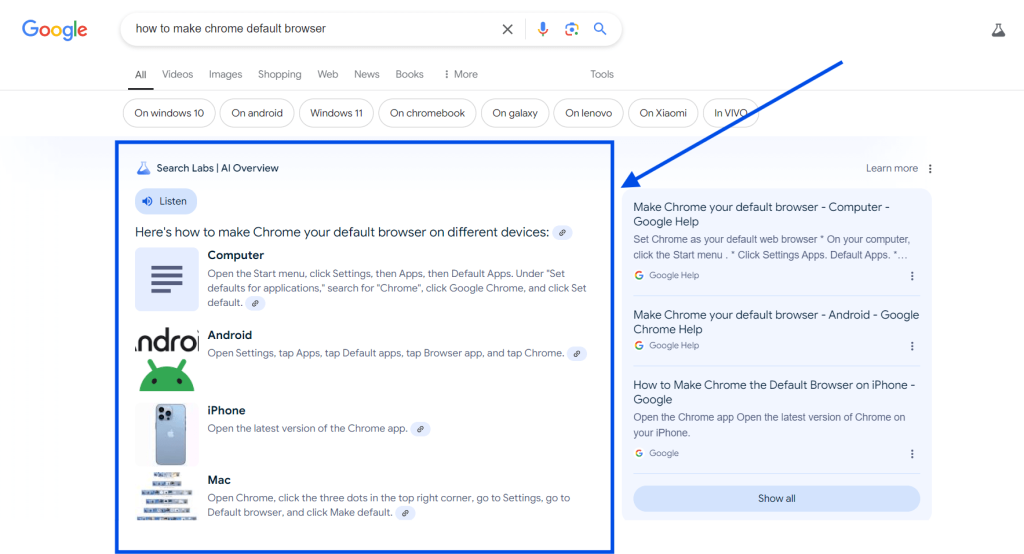Open options menu for Computer Google Help result
Image resolution: width=1024 pixels, height=554 pixels.
pyautogui.click(x=912, y=276)
